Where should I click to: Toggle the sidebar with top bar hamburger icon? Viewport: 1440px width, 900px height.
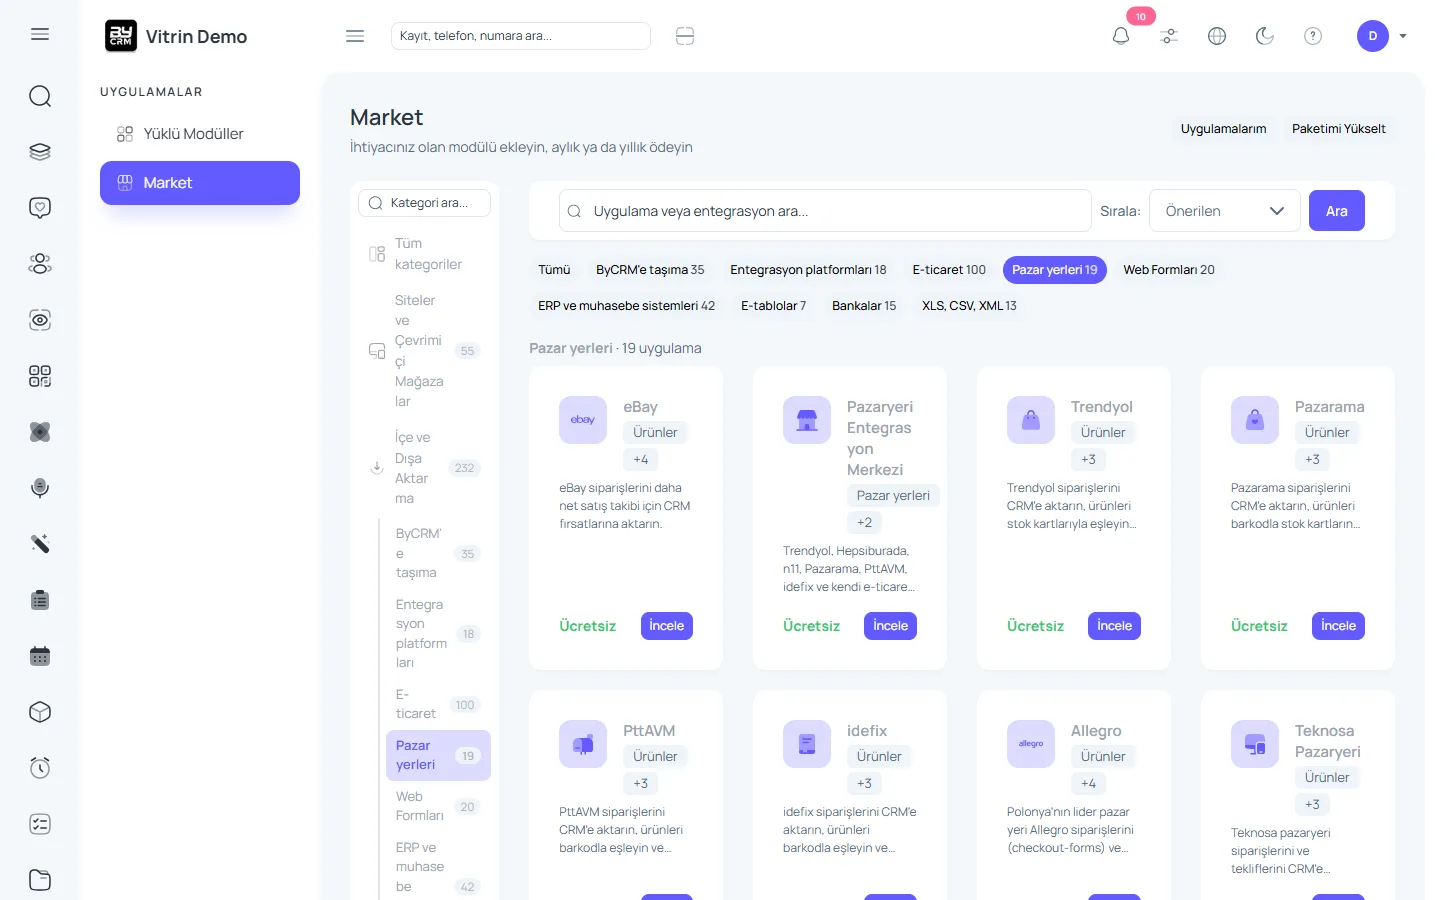pos(355,36)
